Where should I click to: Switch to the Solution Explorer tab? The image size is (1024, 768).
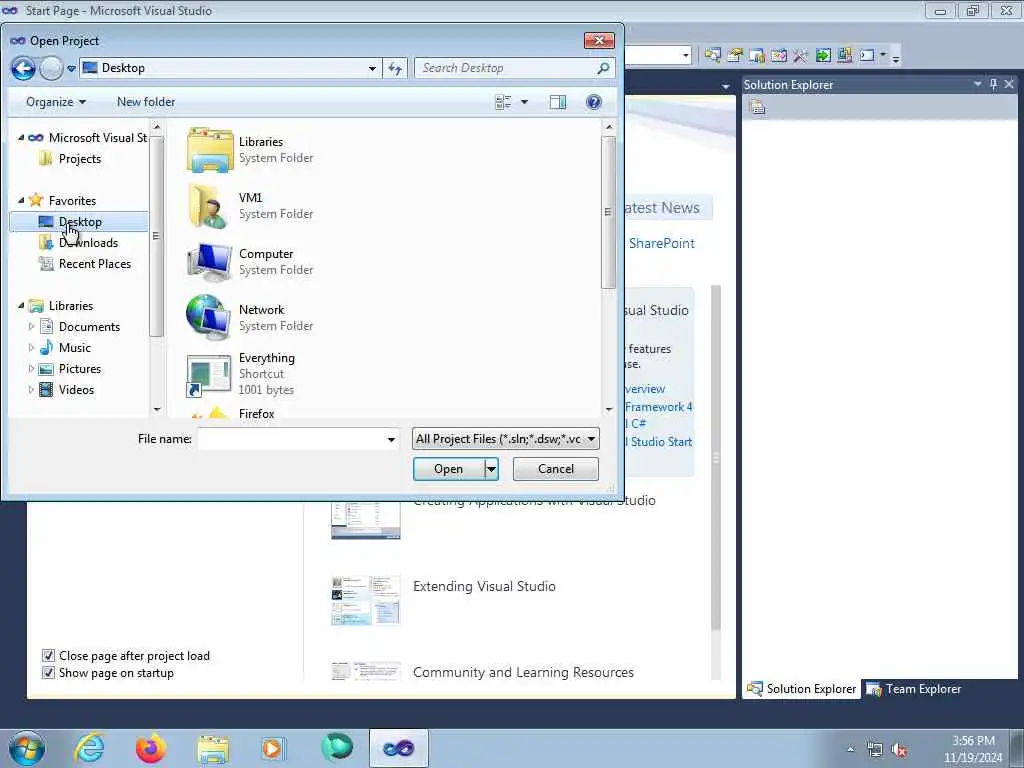pos(801,689)
